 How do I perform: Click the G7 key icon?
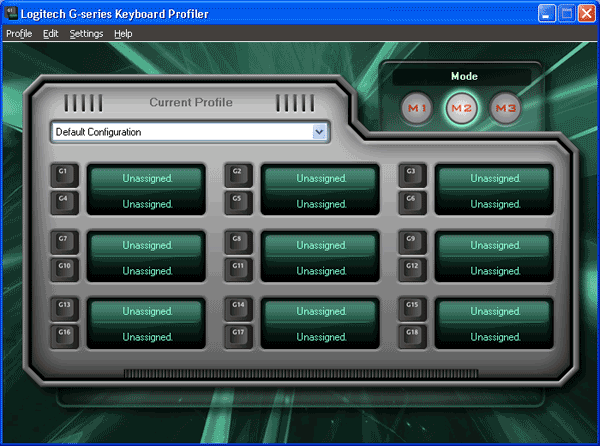65,242
